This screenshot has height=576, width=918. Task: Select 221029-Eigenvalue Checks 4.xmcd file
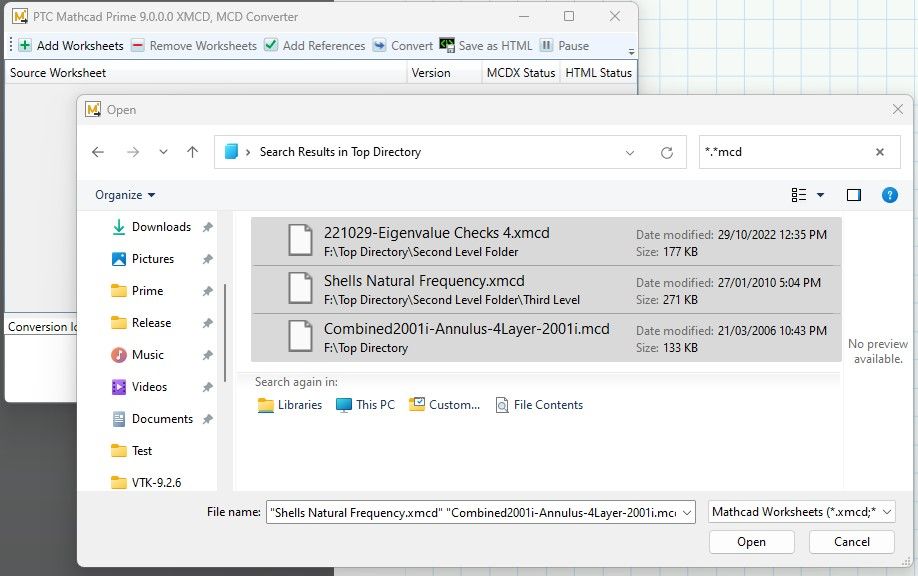pyautogui.click(x=437, y=233)
